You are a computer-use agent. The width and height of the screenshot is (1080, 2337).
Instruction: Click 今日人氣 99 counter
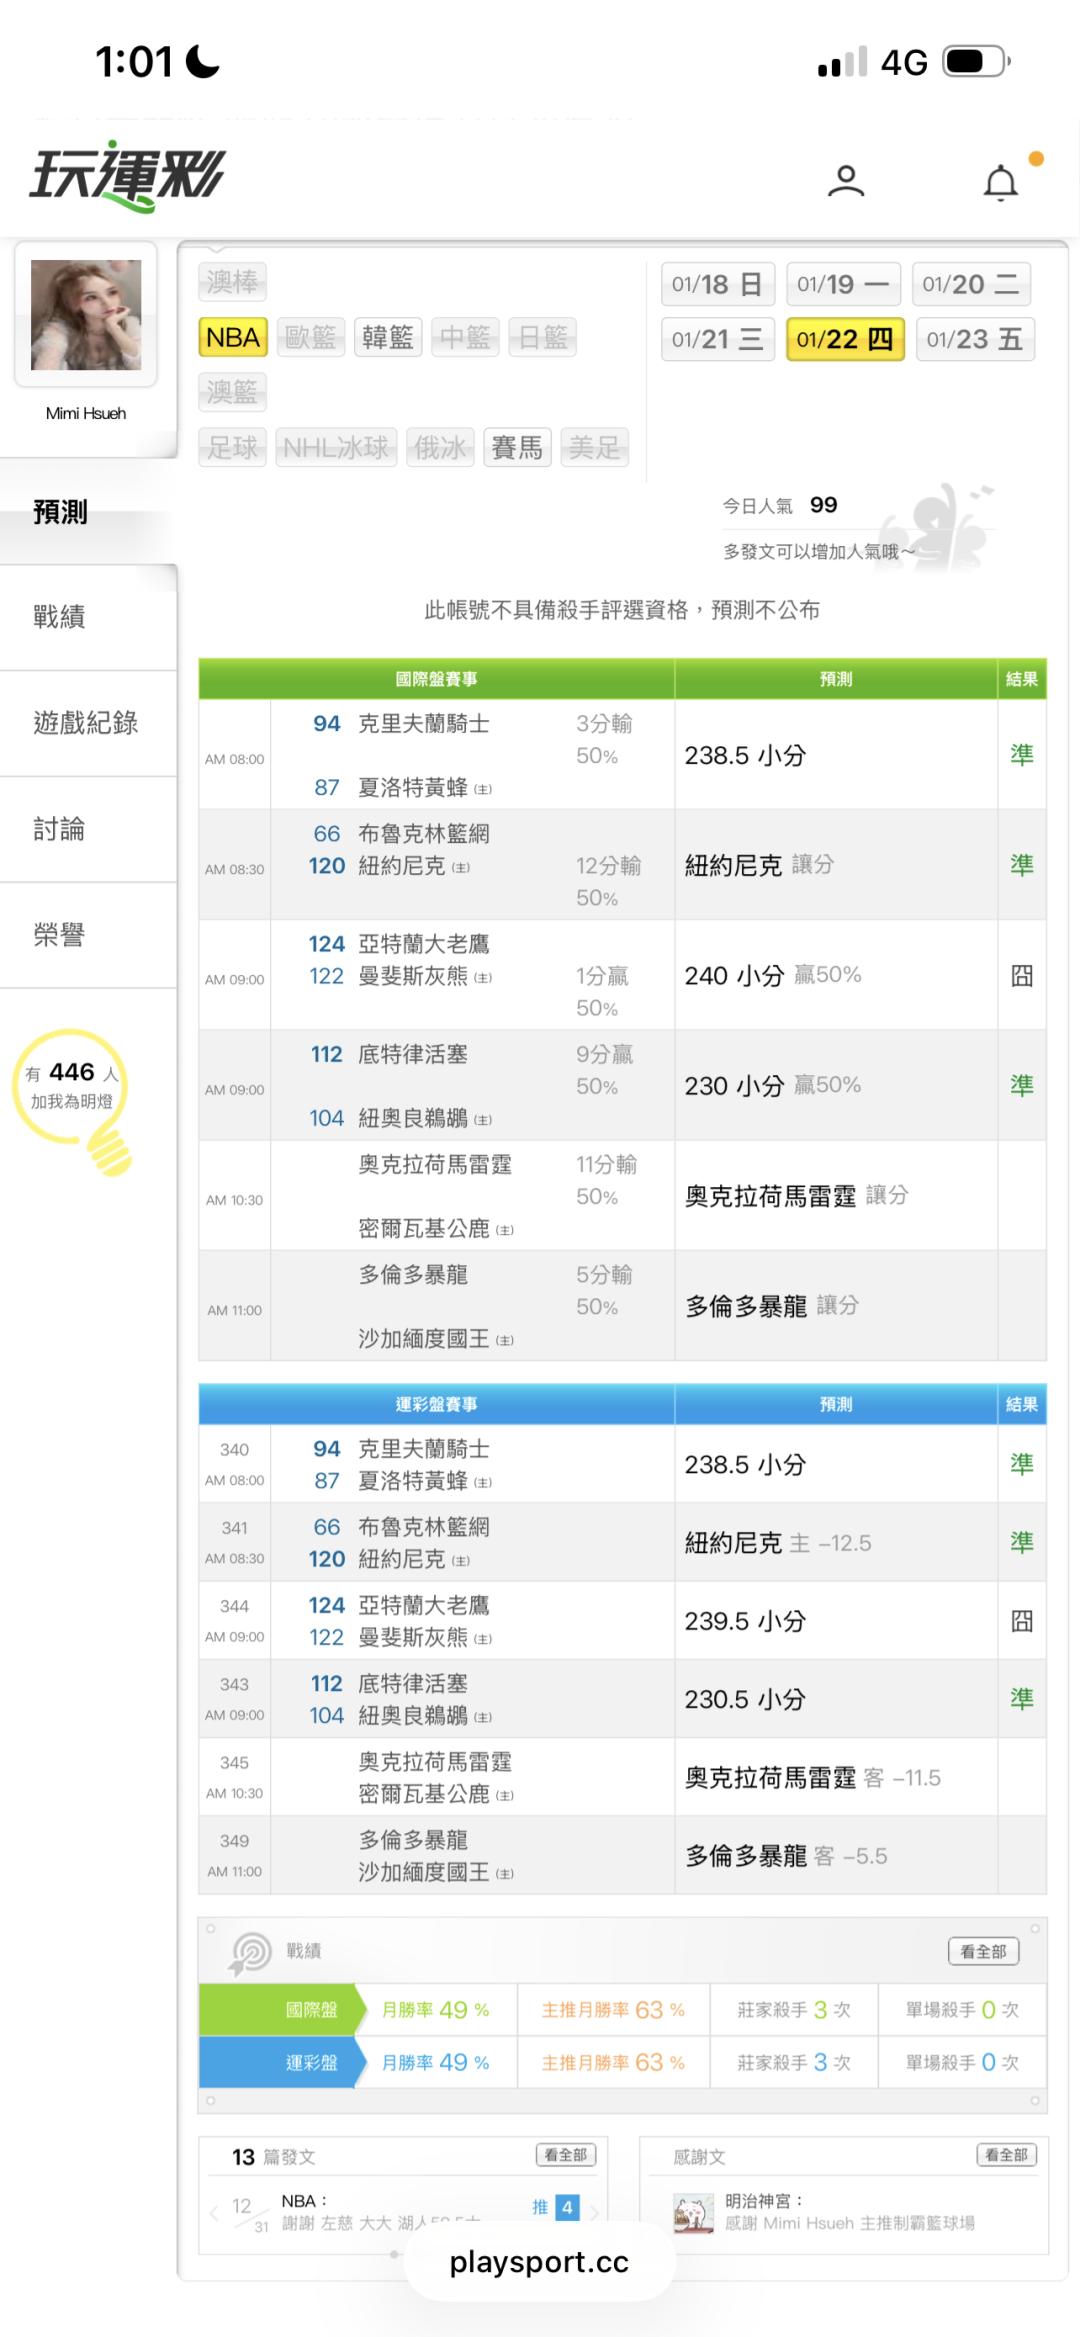click(x=780, y=505)
